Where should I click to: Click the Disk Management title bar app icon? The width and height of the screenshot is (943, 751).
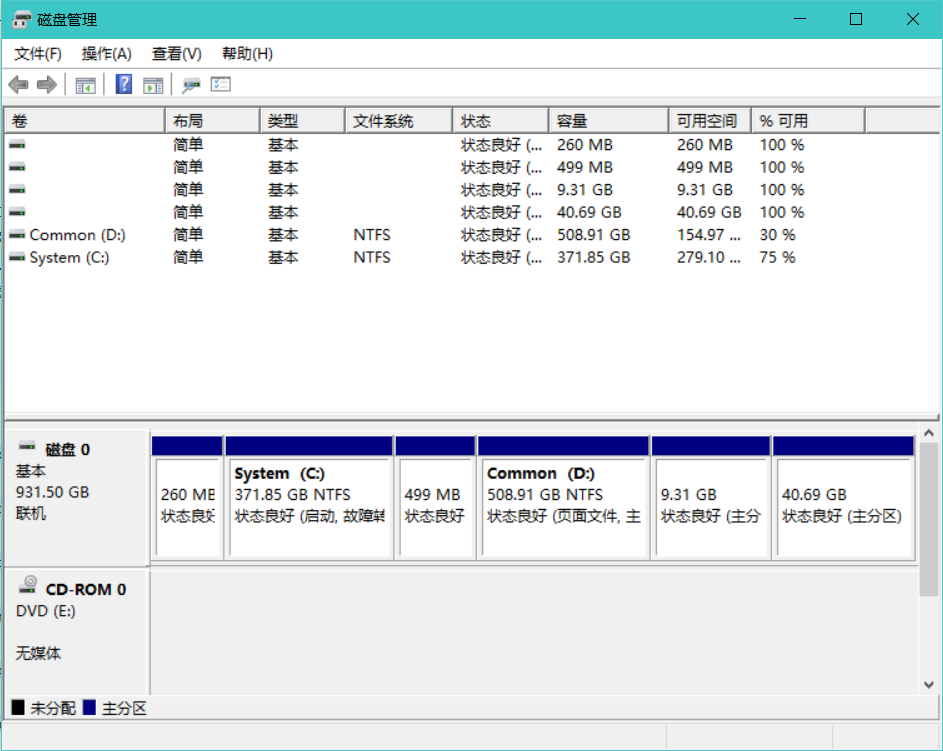pyautogui.click(x=22, y=19)
